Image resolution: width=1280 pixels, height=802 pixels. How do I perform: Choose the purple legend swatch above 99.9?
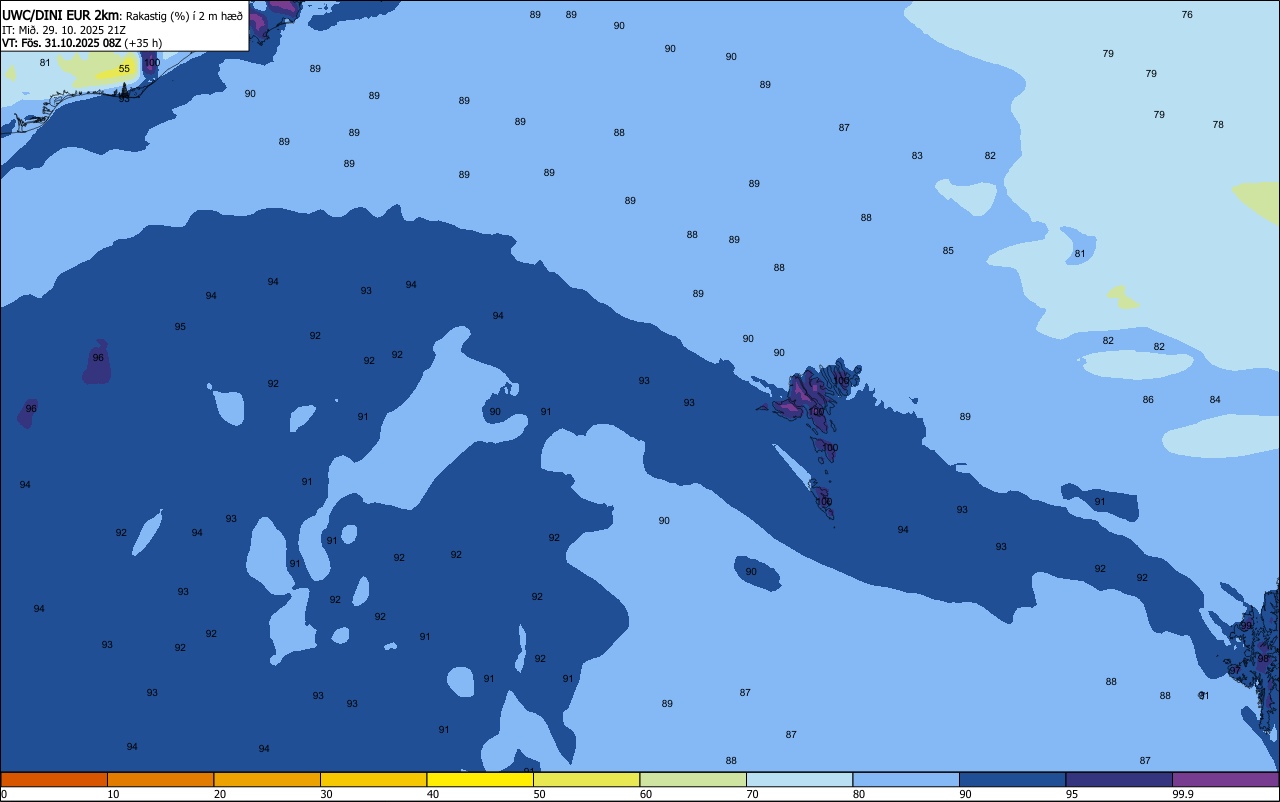[x=1225, y=779]
